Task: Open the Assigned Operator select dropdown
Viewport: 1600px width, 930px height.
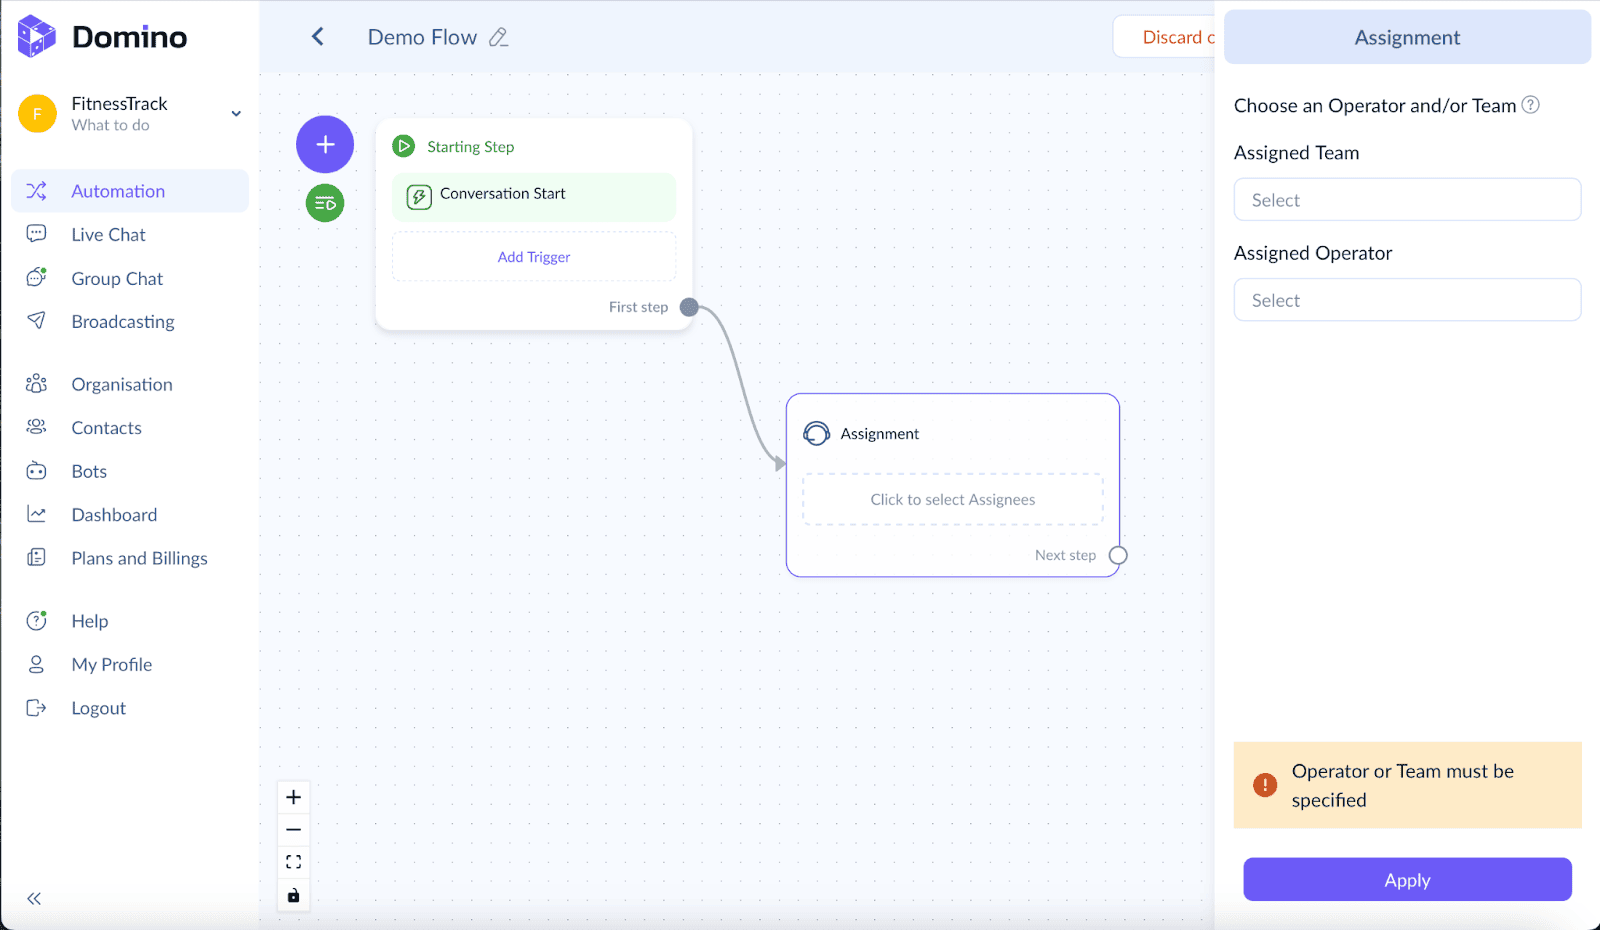Action: (x=1407, y=300)
